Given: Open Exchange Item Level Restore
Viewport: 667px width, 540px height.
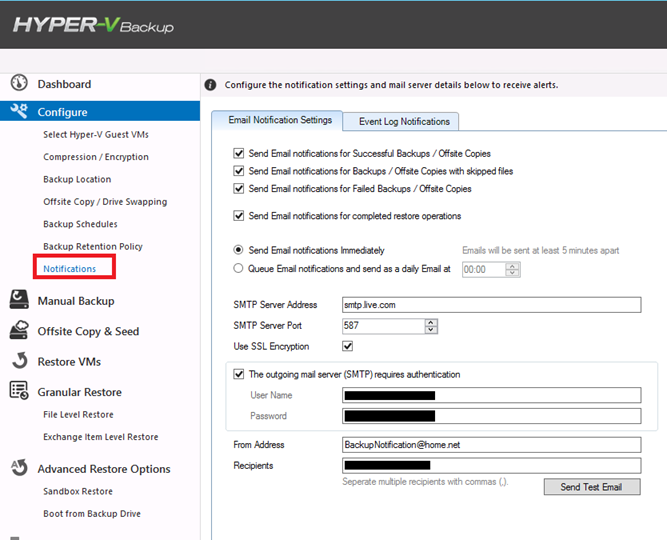Looking at the screenshot, I should pyautogui.click(x=100, y=437).
